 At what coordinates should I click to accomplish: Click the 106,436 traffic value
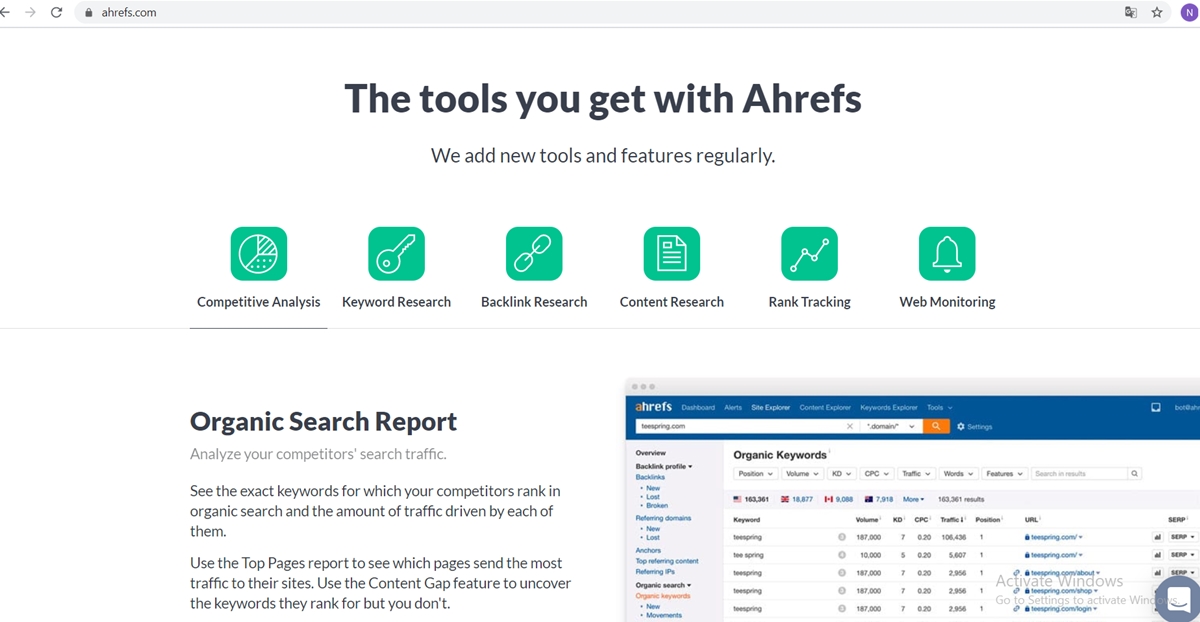(953, 537)
